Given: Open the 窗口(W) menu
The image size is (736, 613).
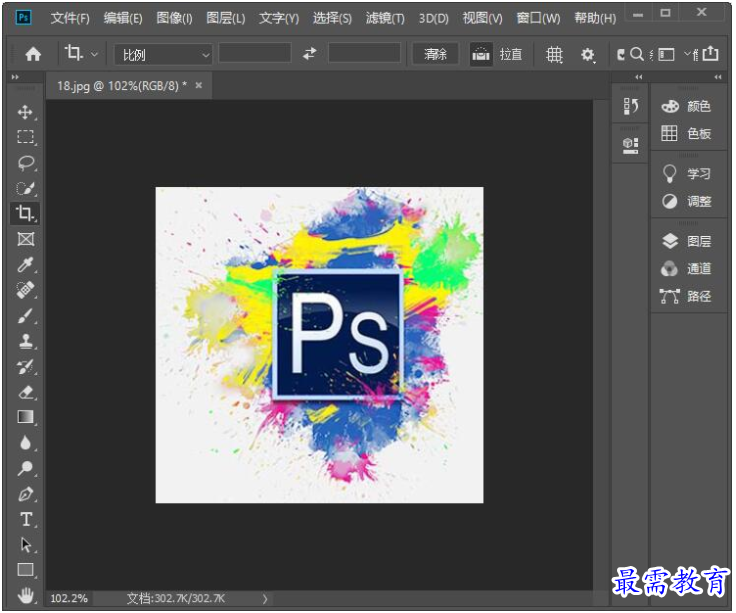Looking at the screenshot, I should [538, 18].
